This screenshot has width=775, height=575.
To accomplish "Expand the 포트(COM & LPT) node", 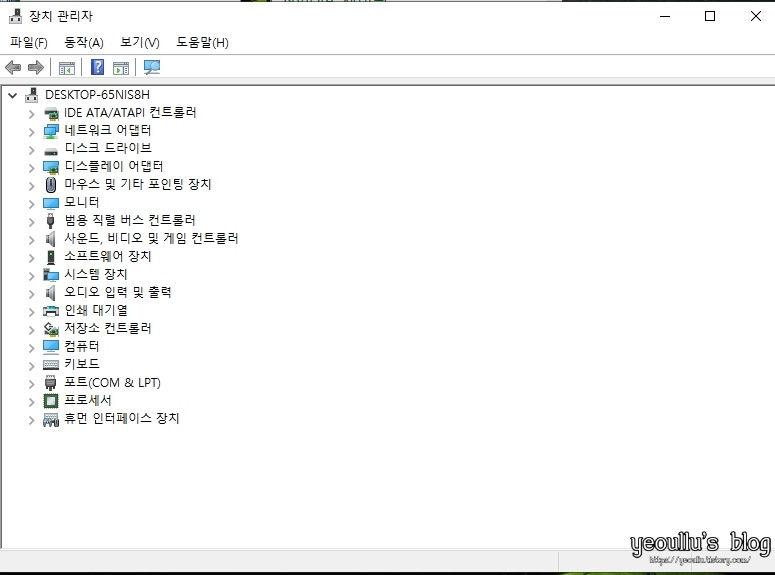I will tap(32, 384).
